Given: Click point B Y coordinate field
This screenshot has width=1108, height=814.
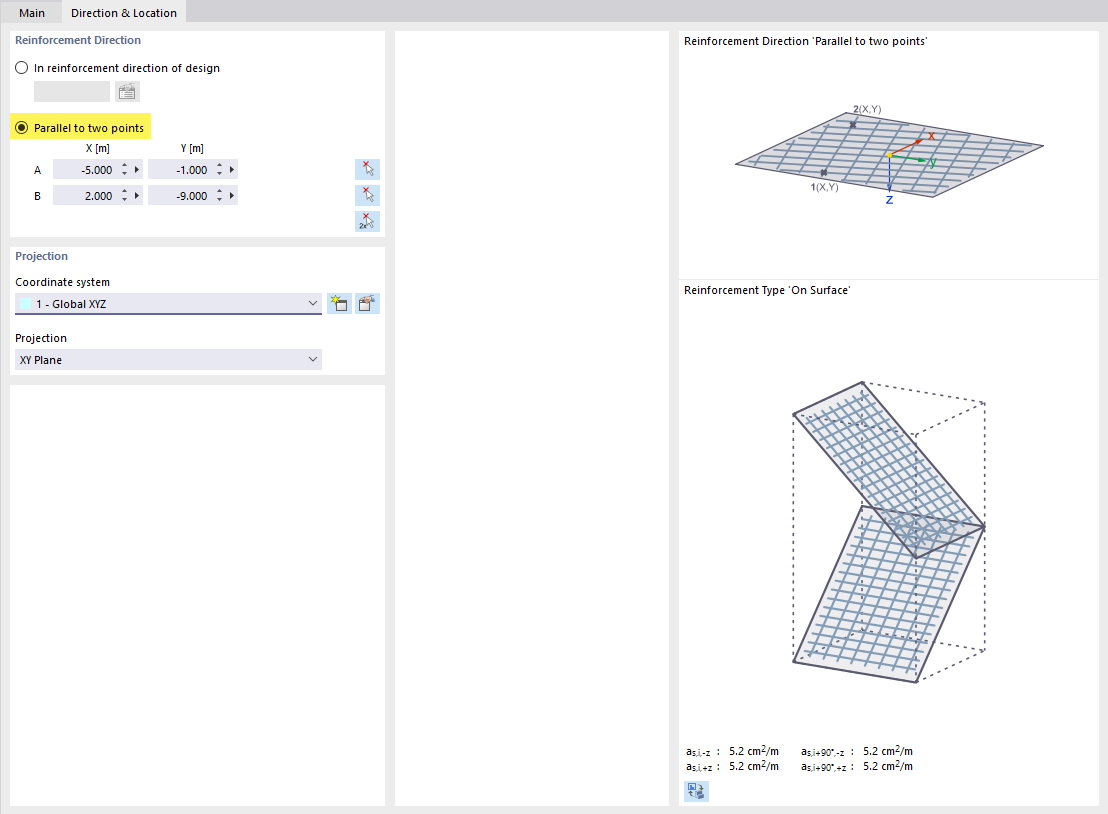Looking at the screenshot, I should pos(180,196).
